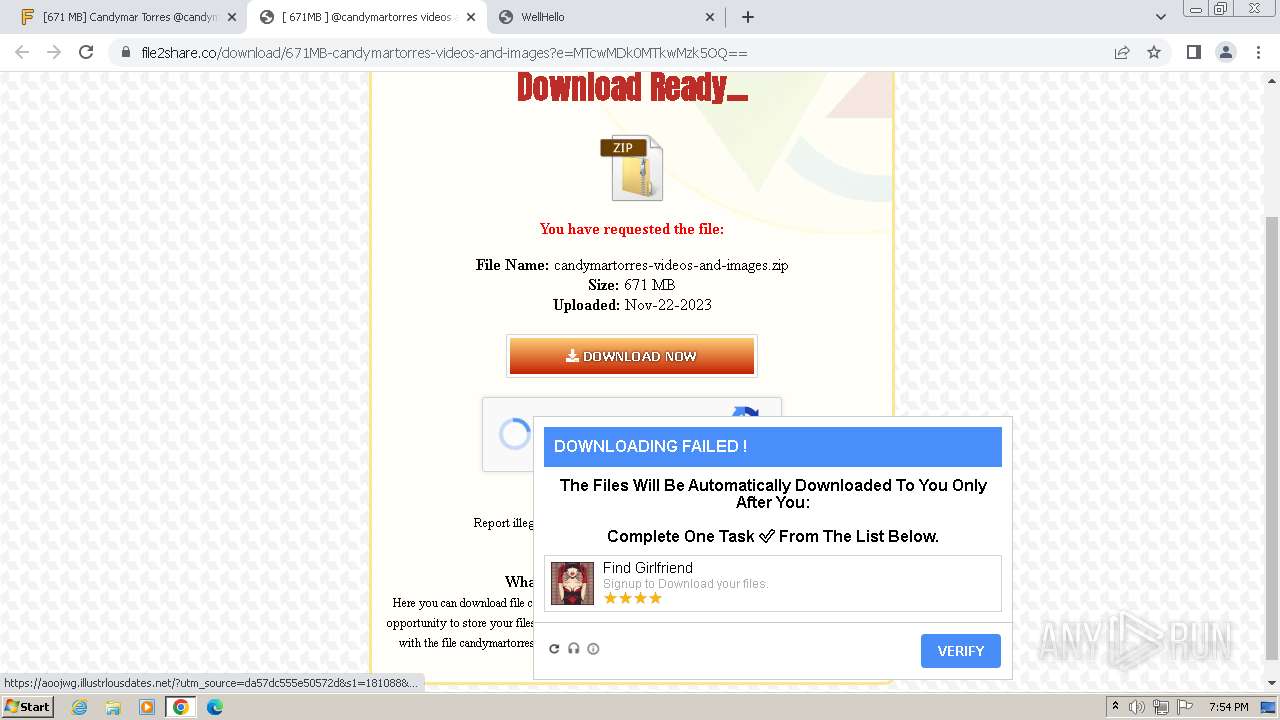Expand the tab search dropdown
1280x720 pixels.
[x=1160, y=17]
